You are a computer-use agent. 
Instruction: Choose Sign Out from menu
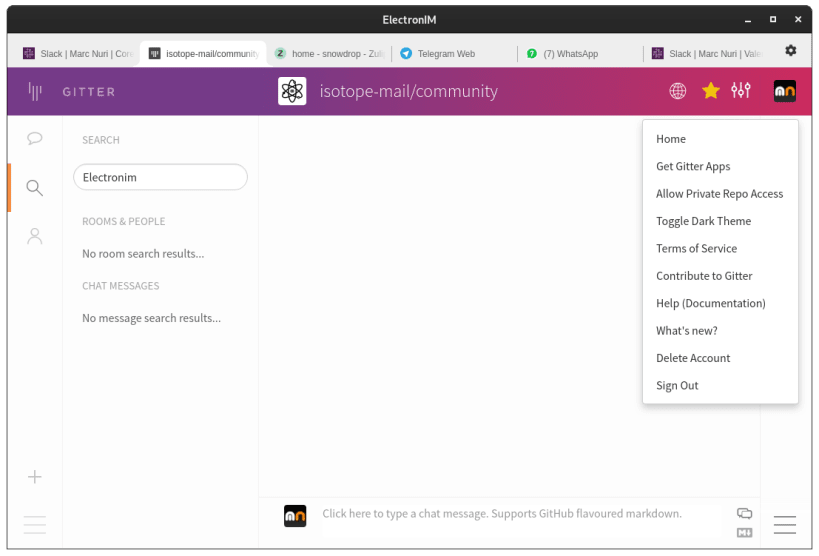pos(720,386)
